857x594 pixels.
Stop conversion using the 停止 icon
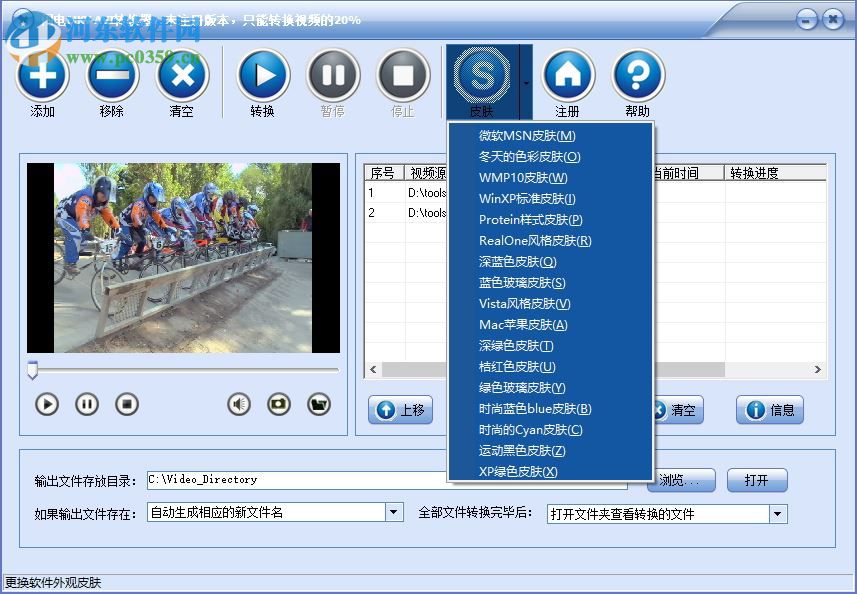402,75
